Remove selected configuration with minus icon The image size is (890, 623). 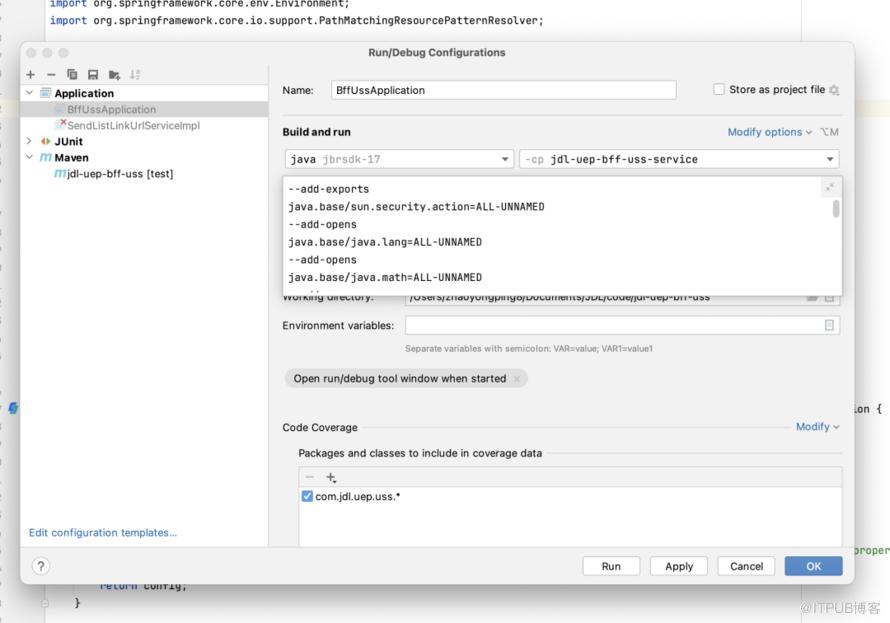pos(51,74)
